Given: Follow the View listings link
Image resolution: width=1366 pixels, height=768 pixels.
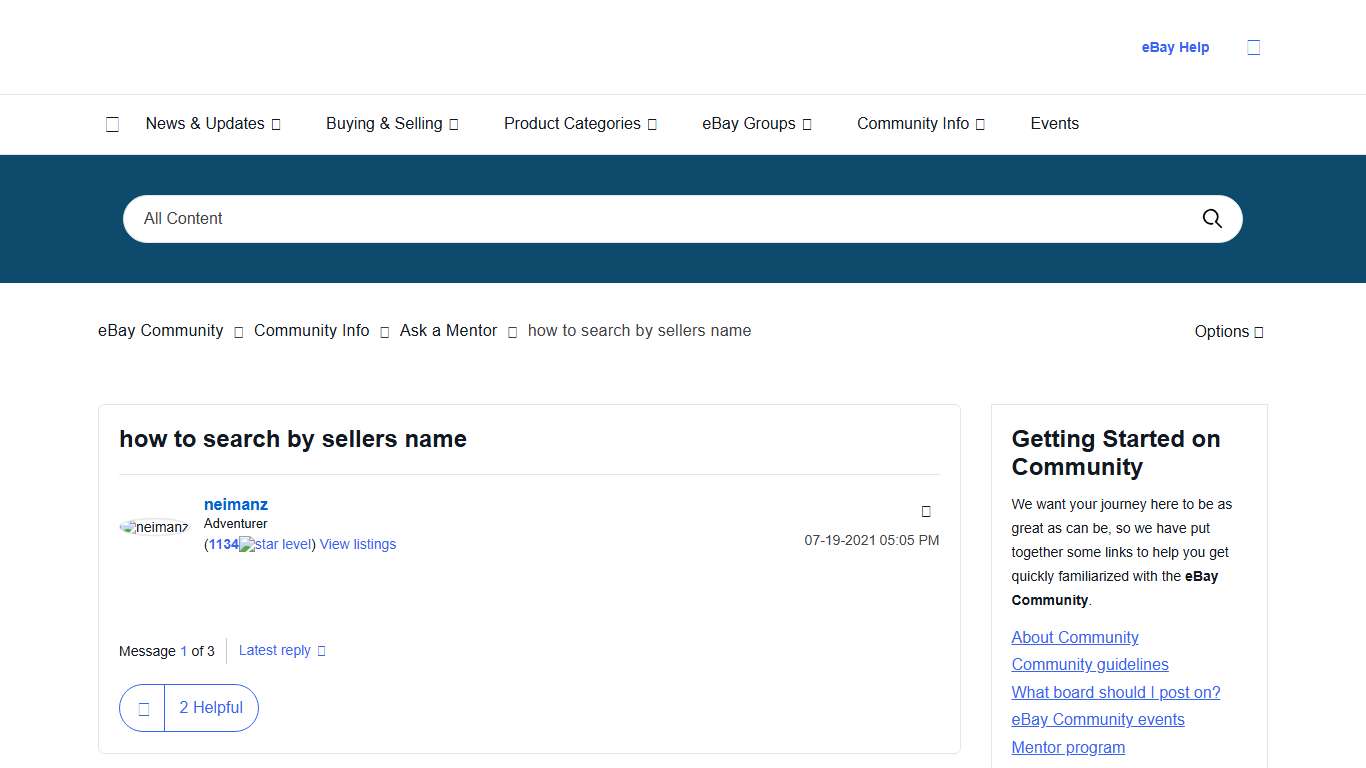Looking at the screenshot, I should coord(357,544).
